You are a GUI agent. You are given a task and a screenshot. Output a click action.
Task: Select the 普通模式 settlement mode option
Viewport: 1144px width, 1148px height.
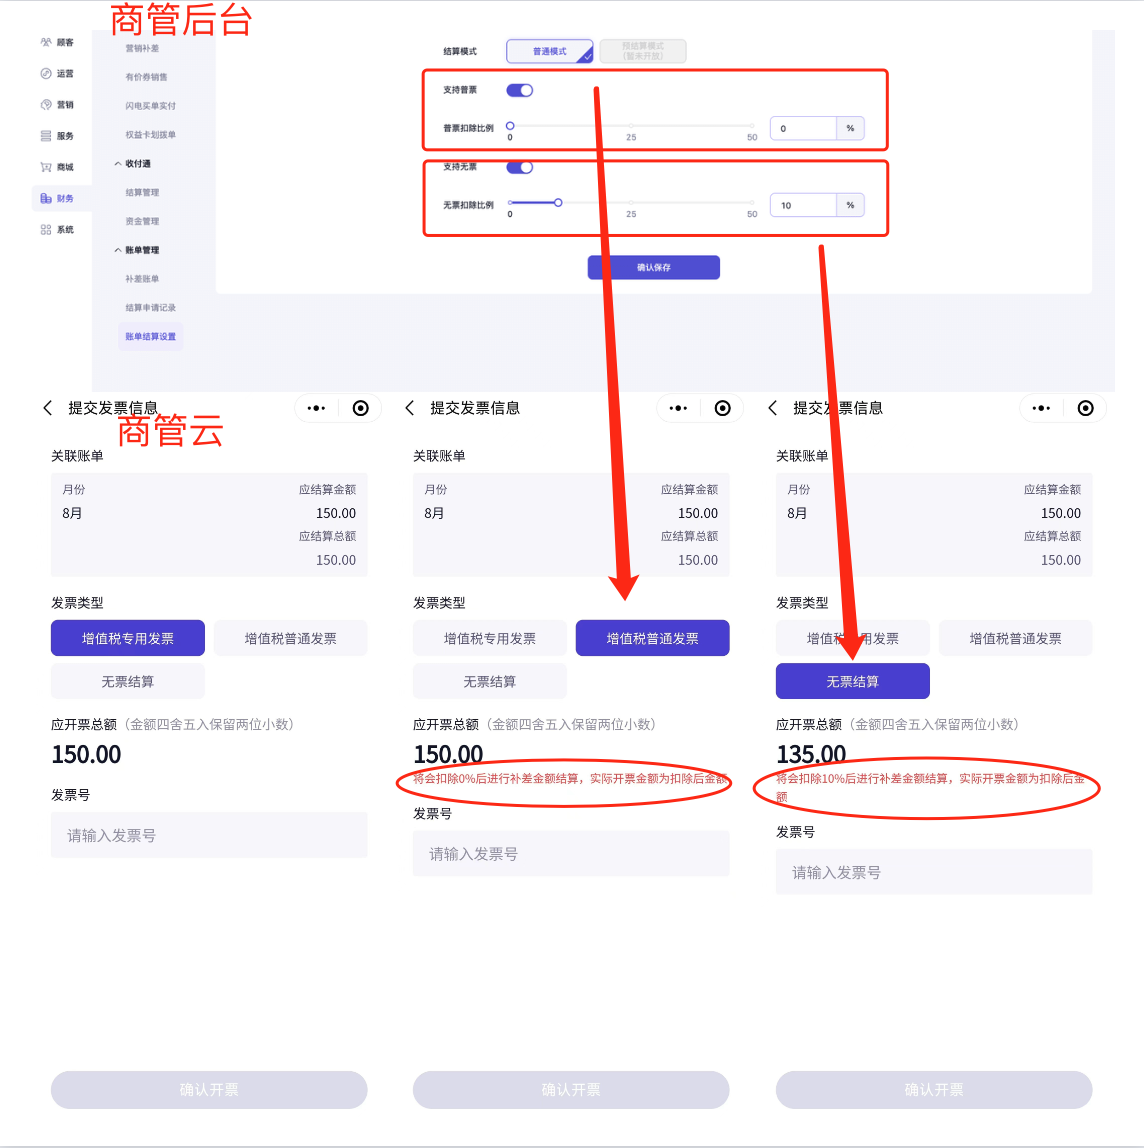[549, 51]
